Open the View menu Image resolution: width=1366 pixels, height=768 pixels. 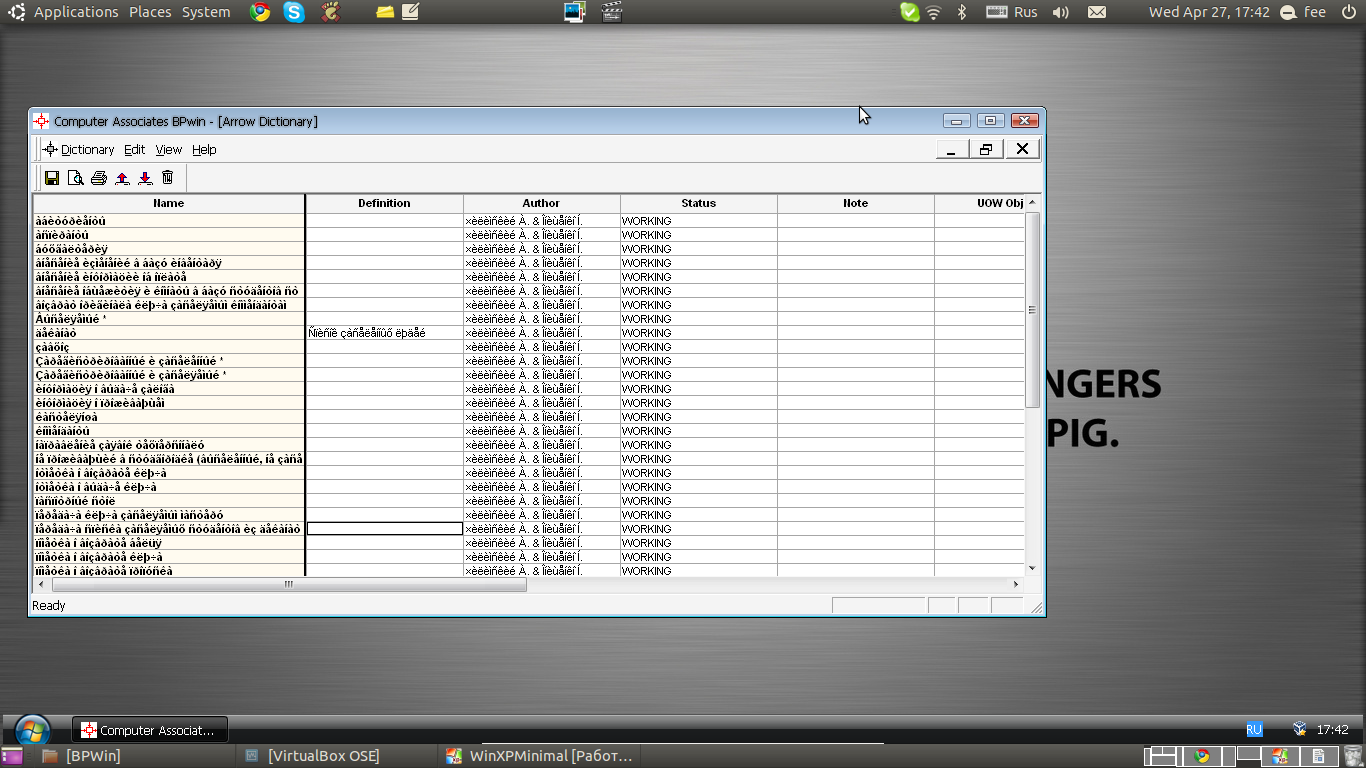[168, 150]
